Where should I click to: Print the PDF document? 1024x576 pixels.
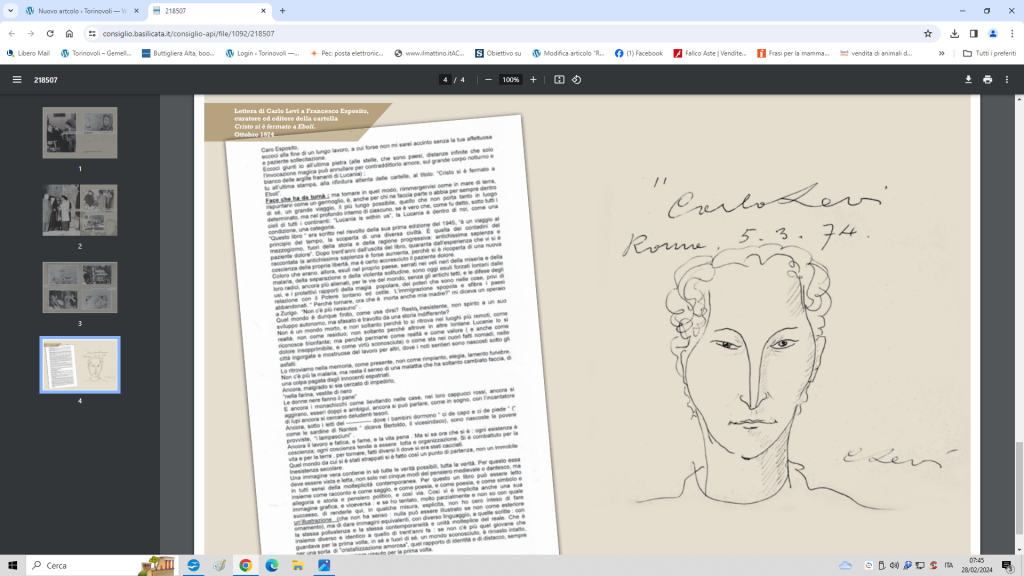(987, 80)
